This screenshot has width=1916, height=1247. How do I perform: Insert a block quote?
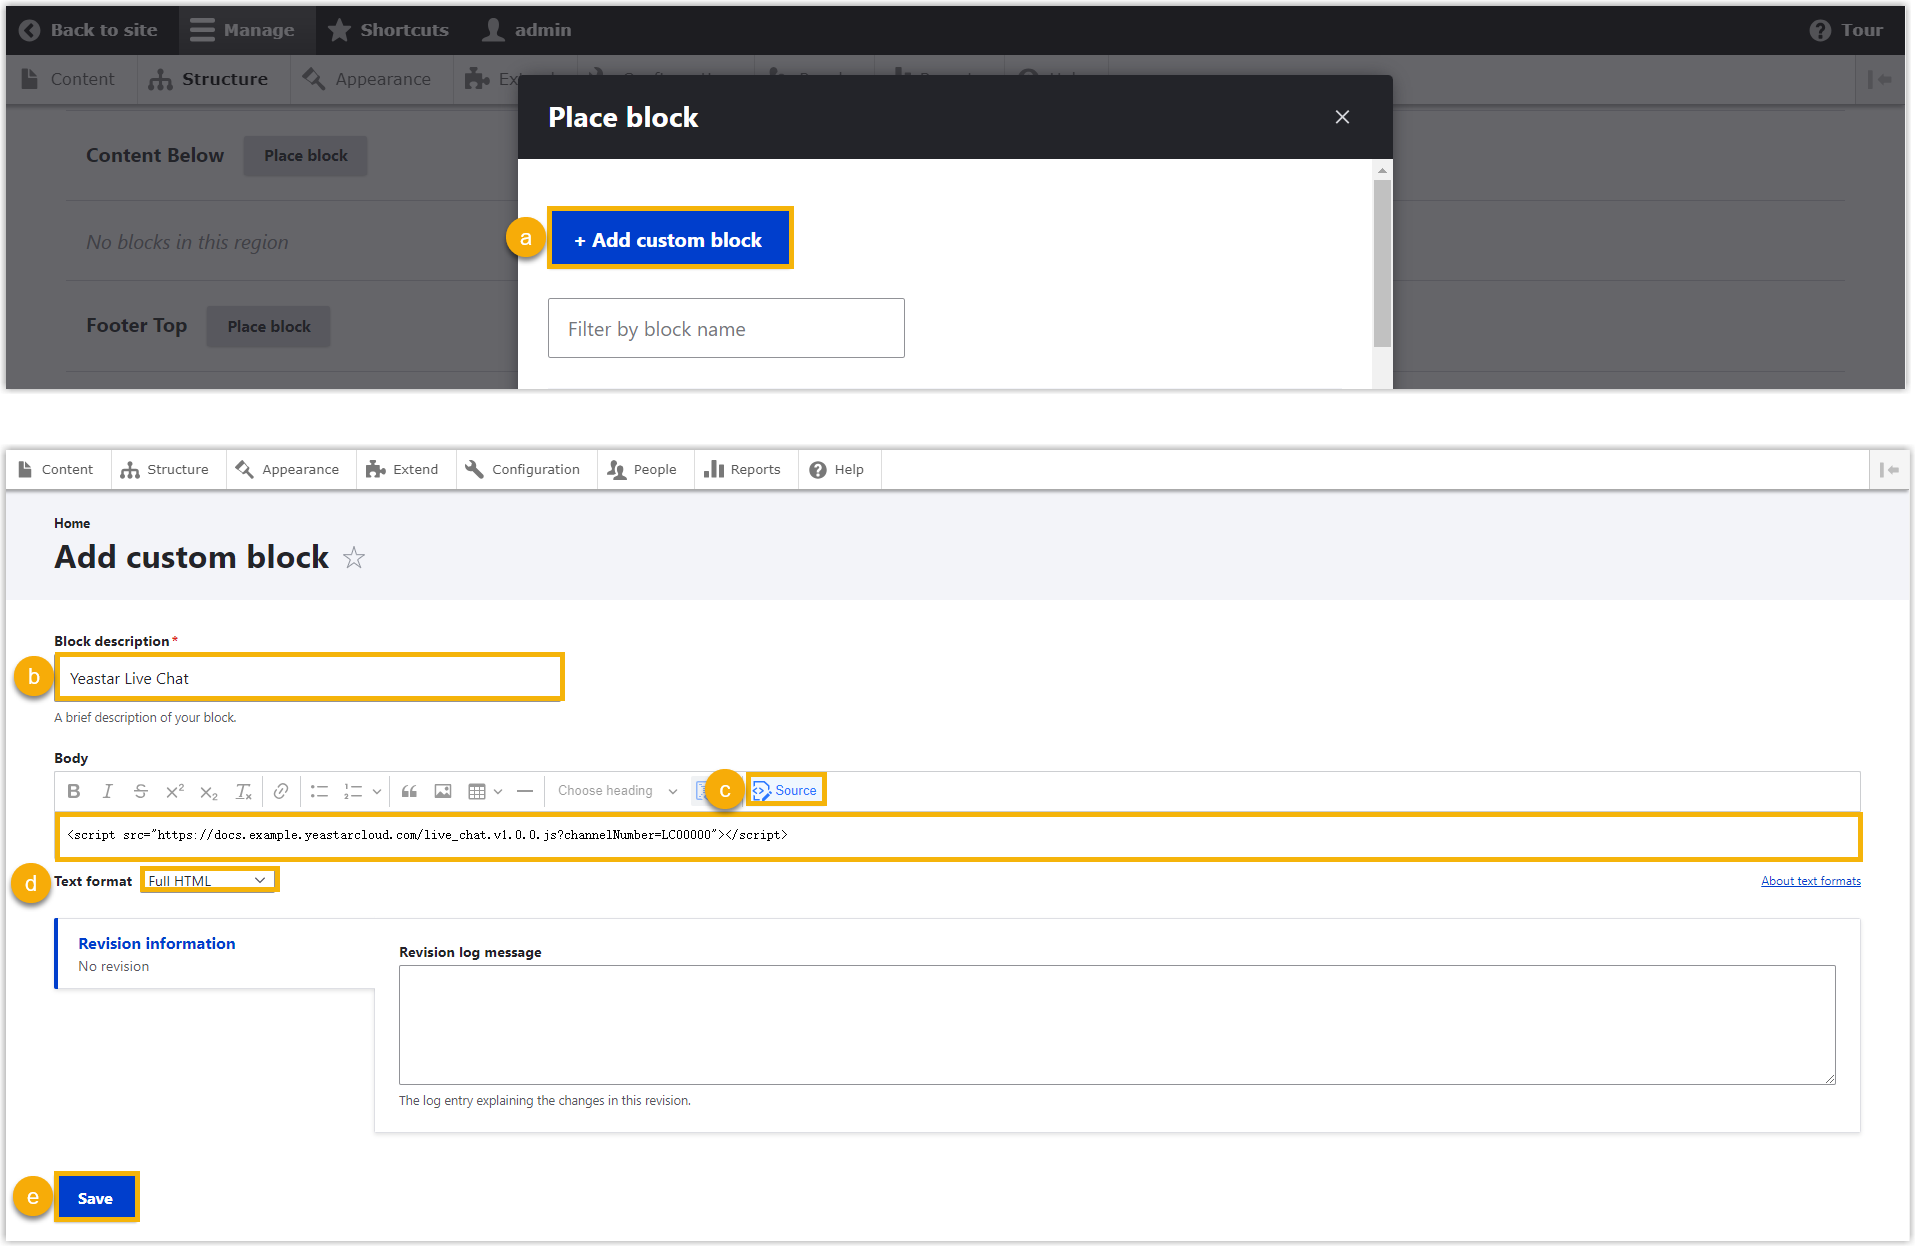pos(409,791)
